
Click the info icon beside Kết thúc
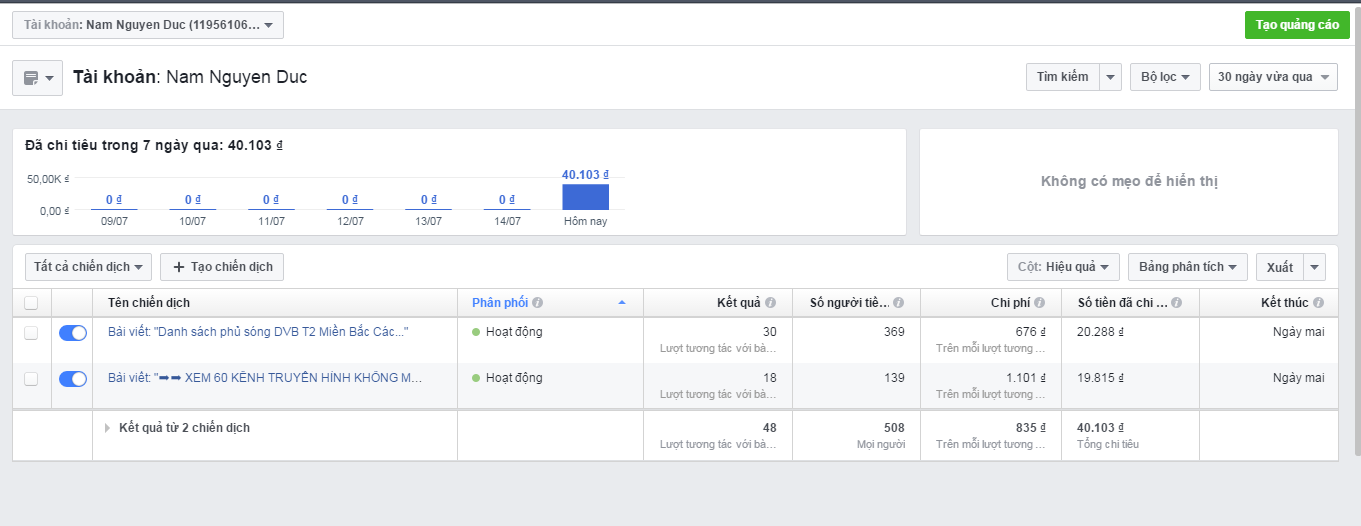[1318, 303]
